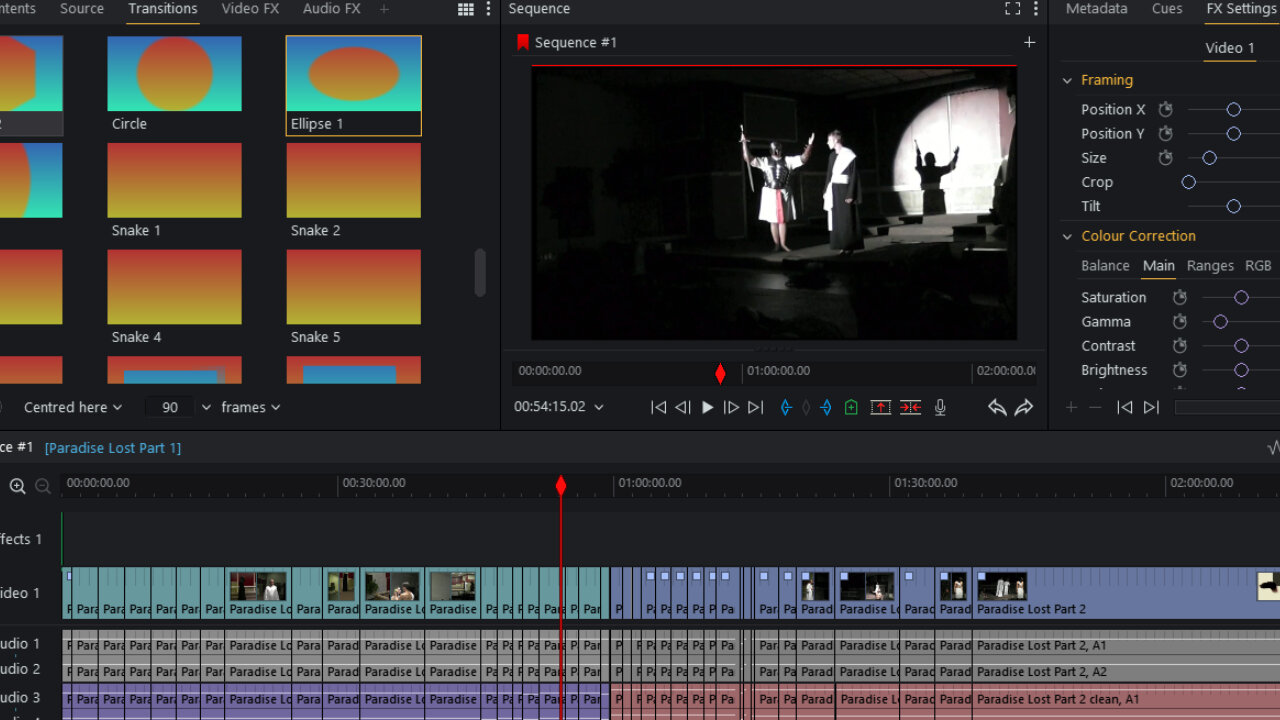1280x720 pixels.
Task: Click the red Remove (lift) icon
Action: (880, 407)
